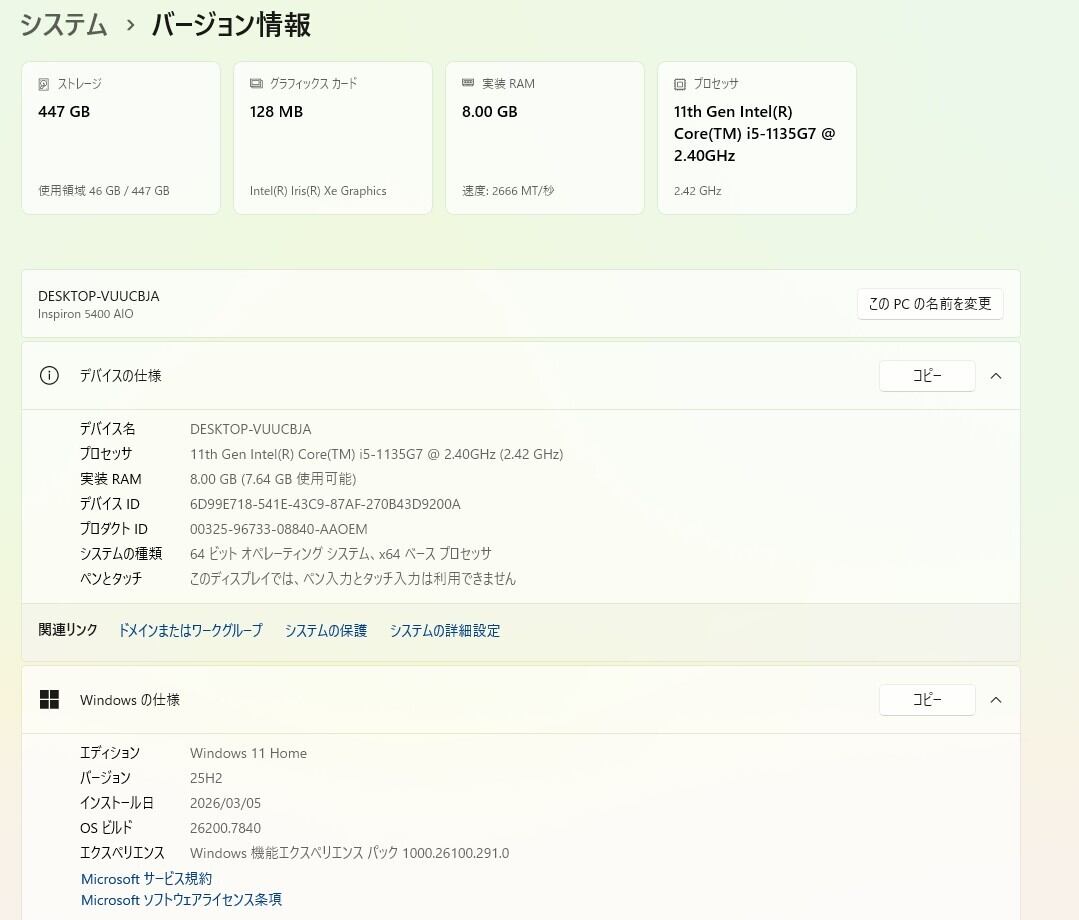Viewport: 1079px width, 920px height.
Task: Click the Intel(R) Iris(R) Xe Graphics text
Action: pos(318,191)
